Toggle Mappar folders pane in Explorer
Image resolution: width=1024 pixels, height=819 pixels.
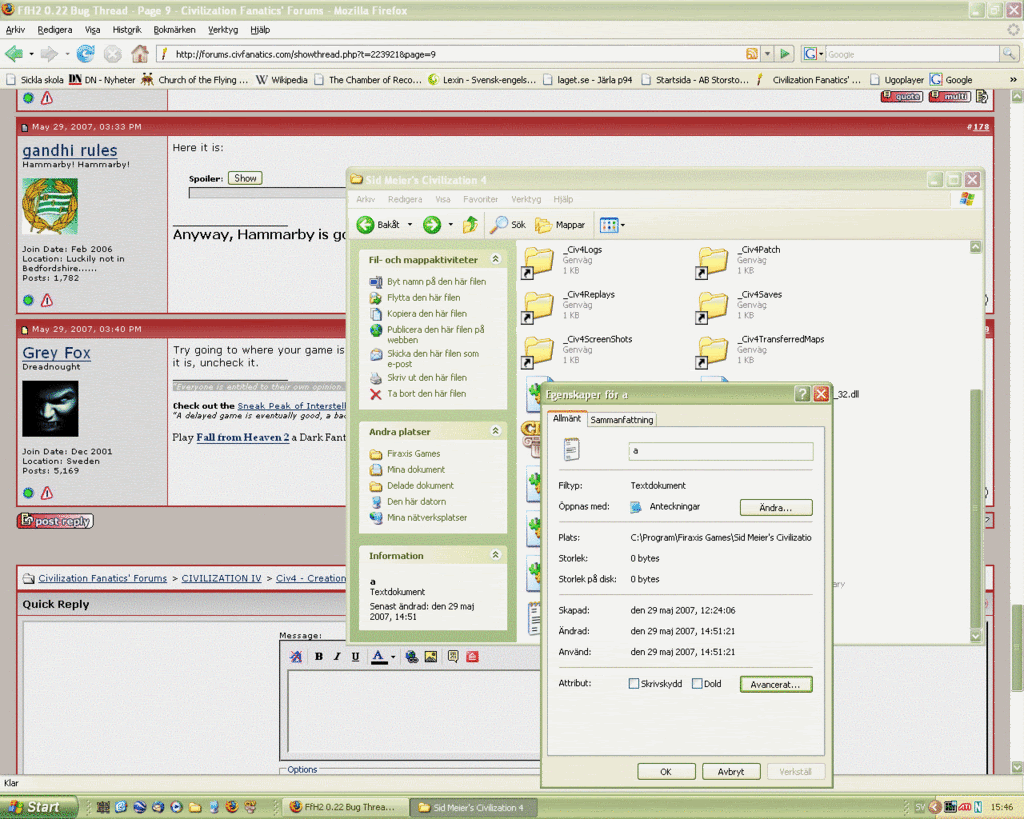(x=560, y=225)
